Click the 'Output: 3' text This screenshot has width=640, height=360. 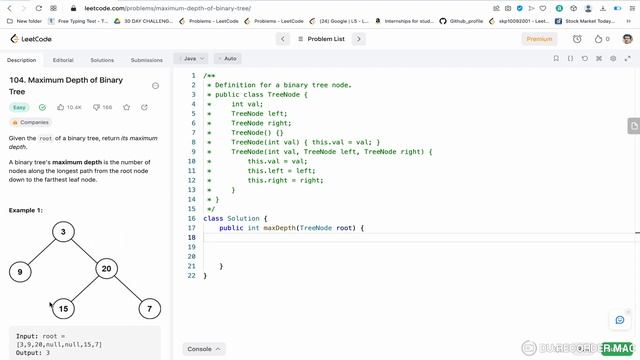(x=33, y=353)
